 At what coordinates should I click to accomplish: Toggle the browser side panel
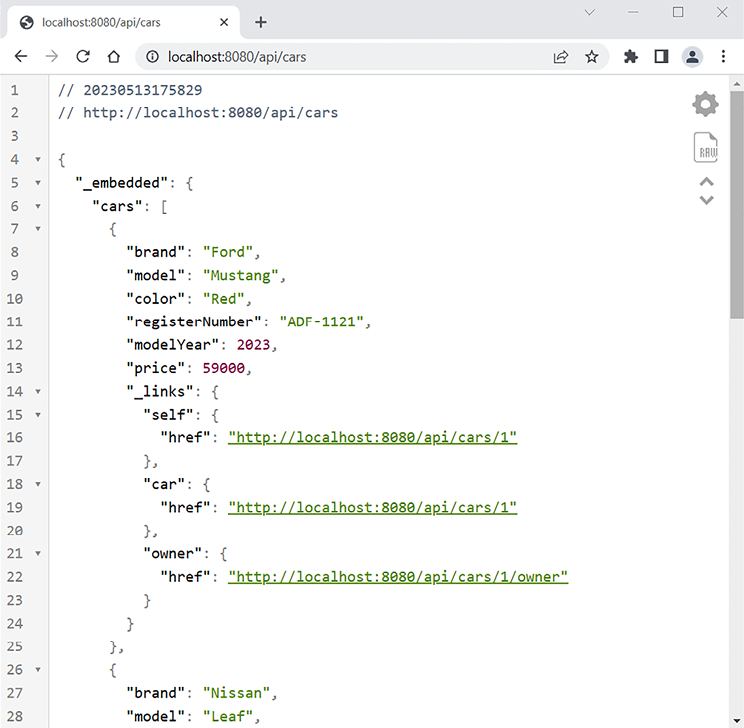coord(661,57)
